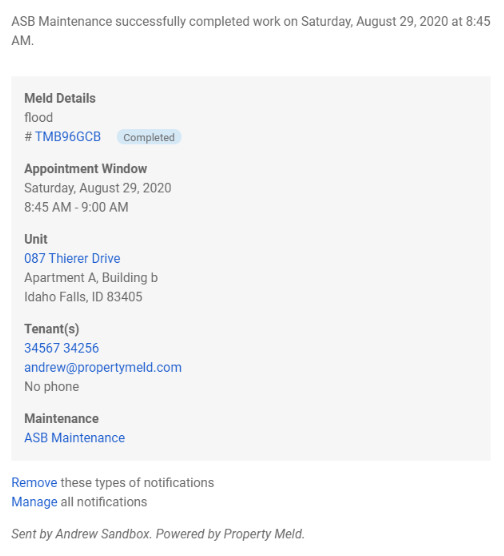
Task: Click Remove these types of notifications
Action: [34, 483]
